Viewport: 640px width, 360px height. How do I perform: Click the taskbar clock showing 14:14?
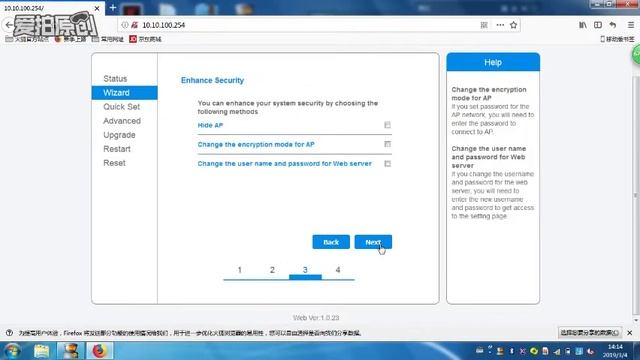point(615,351)
